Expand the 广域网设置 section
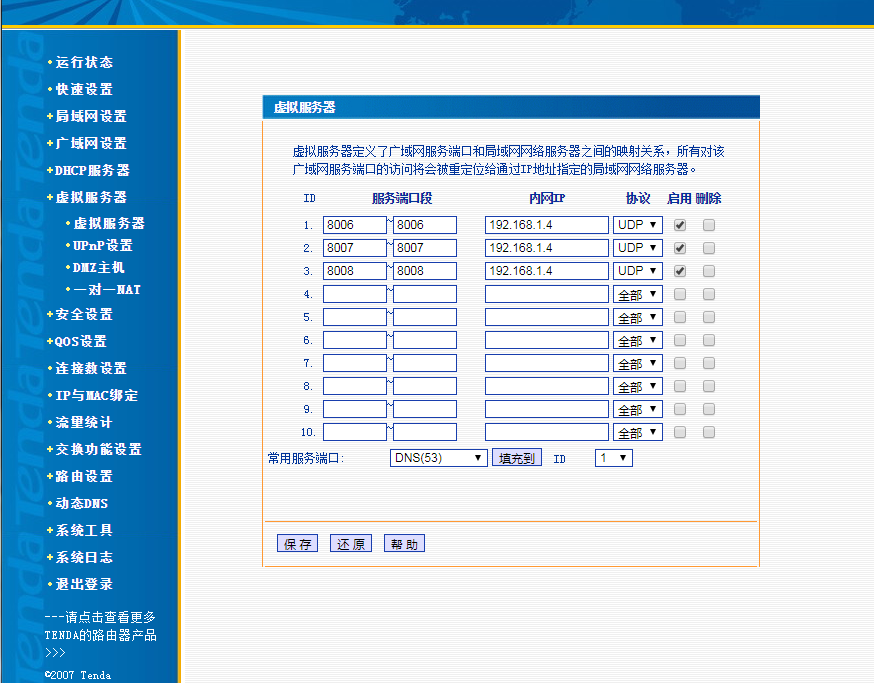 90,143
